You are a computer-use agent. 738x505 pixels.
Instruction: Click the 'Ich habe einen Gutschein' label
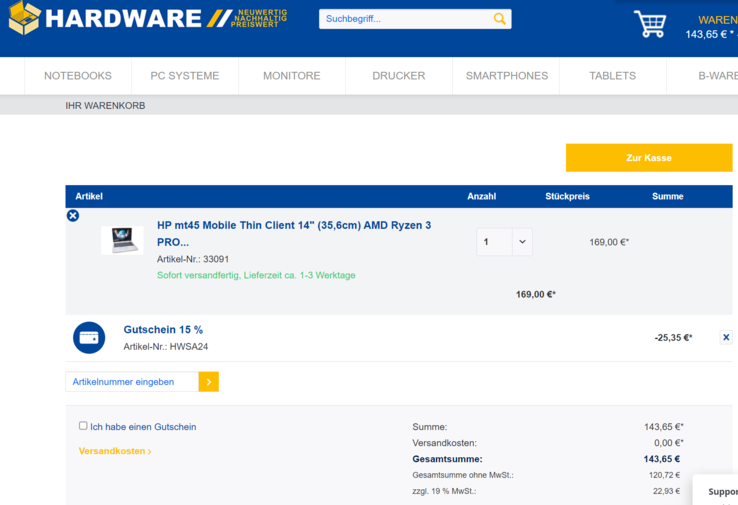pyautogui.click(x=143, y=427)
